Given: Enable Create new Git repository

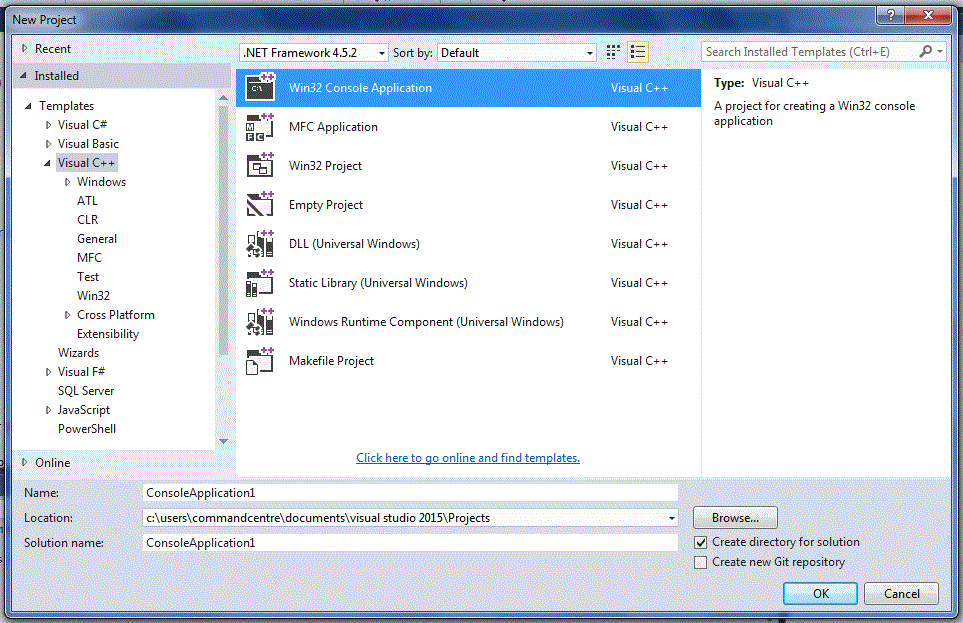Looking at the screenshot, I should tap(700, 562).
